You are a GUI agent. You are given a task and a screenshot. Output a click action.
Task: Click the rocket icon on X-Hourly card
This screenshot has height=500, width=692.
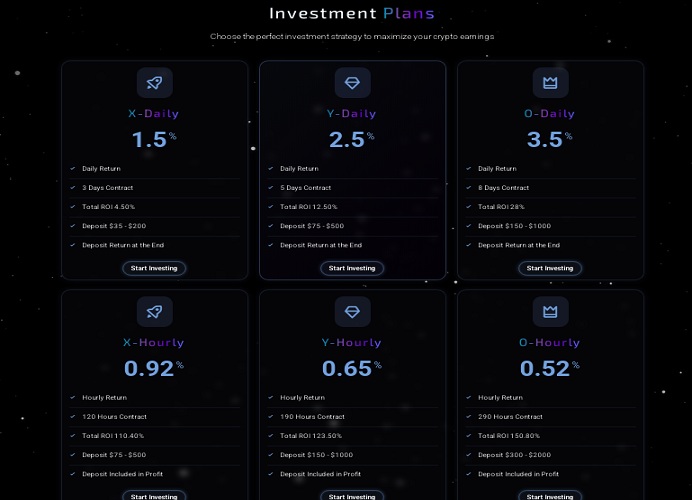coord(154,312)
